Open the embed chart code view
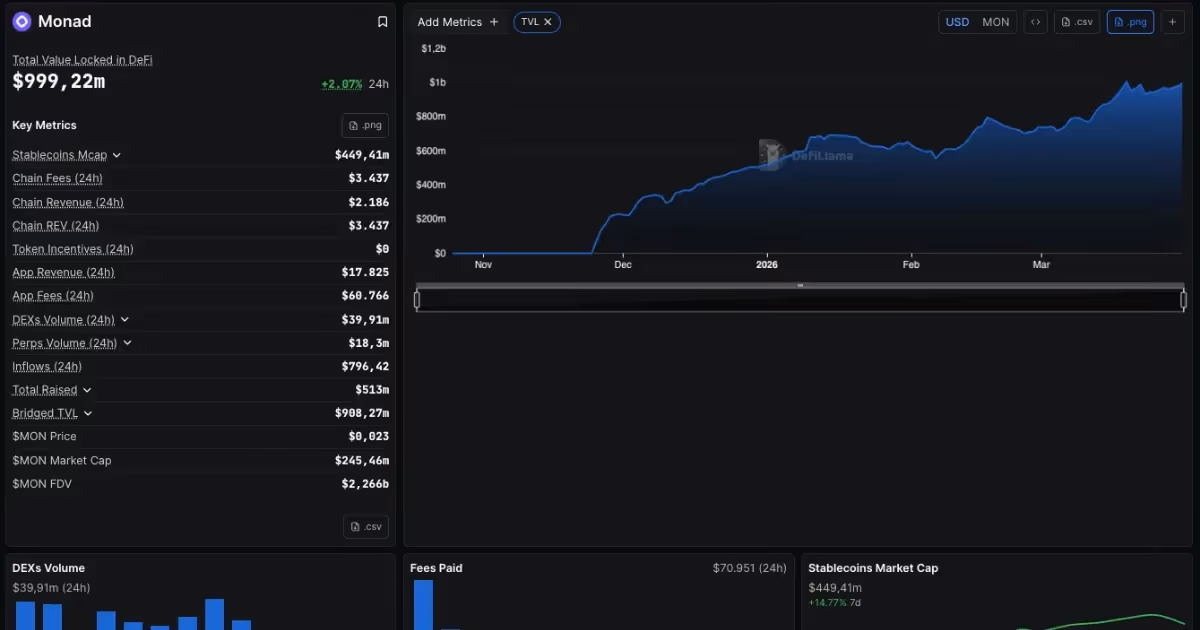1200x630 pixels. tap(1035, 21)
